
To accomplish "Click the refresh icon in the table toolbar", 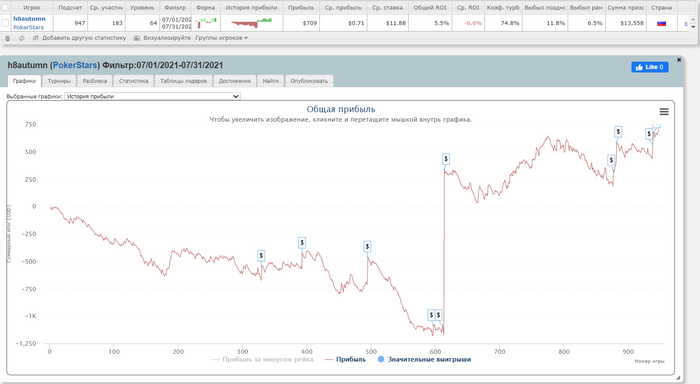I will pyautogui.click(x=22, y=38).
